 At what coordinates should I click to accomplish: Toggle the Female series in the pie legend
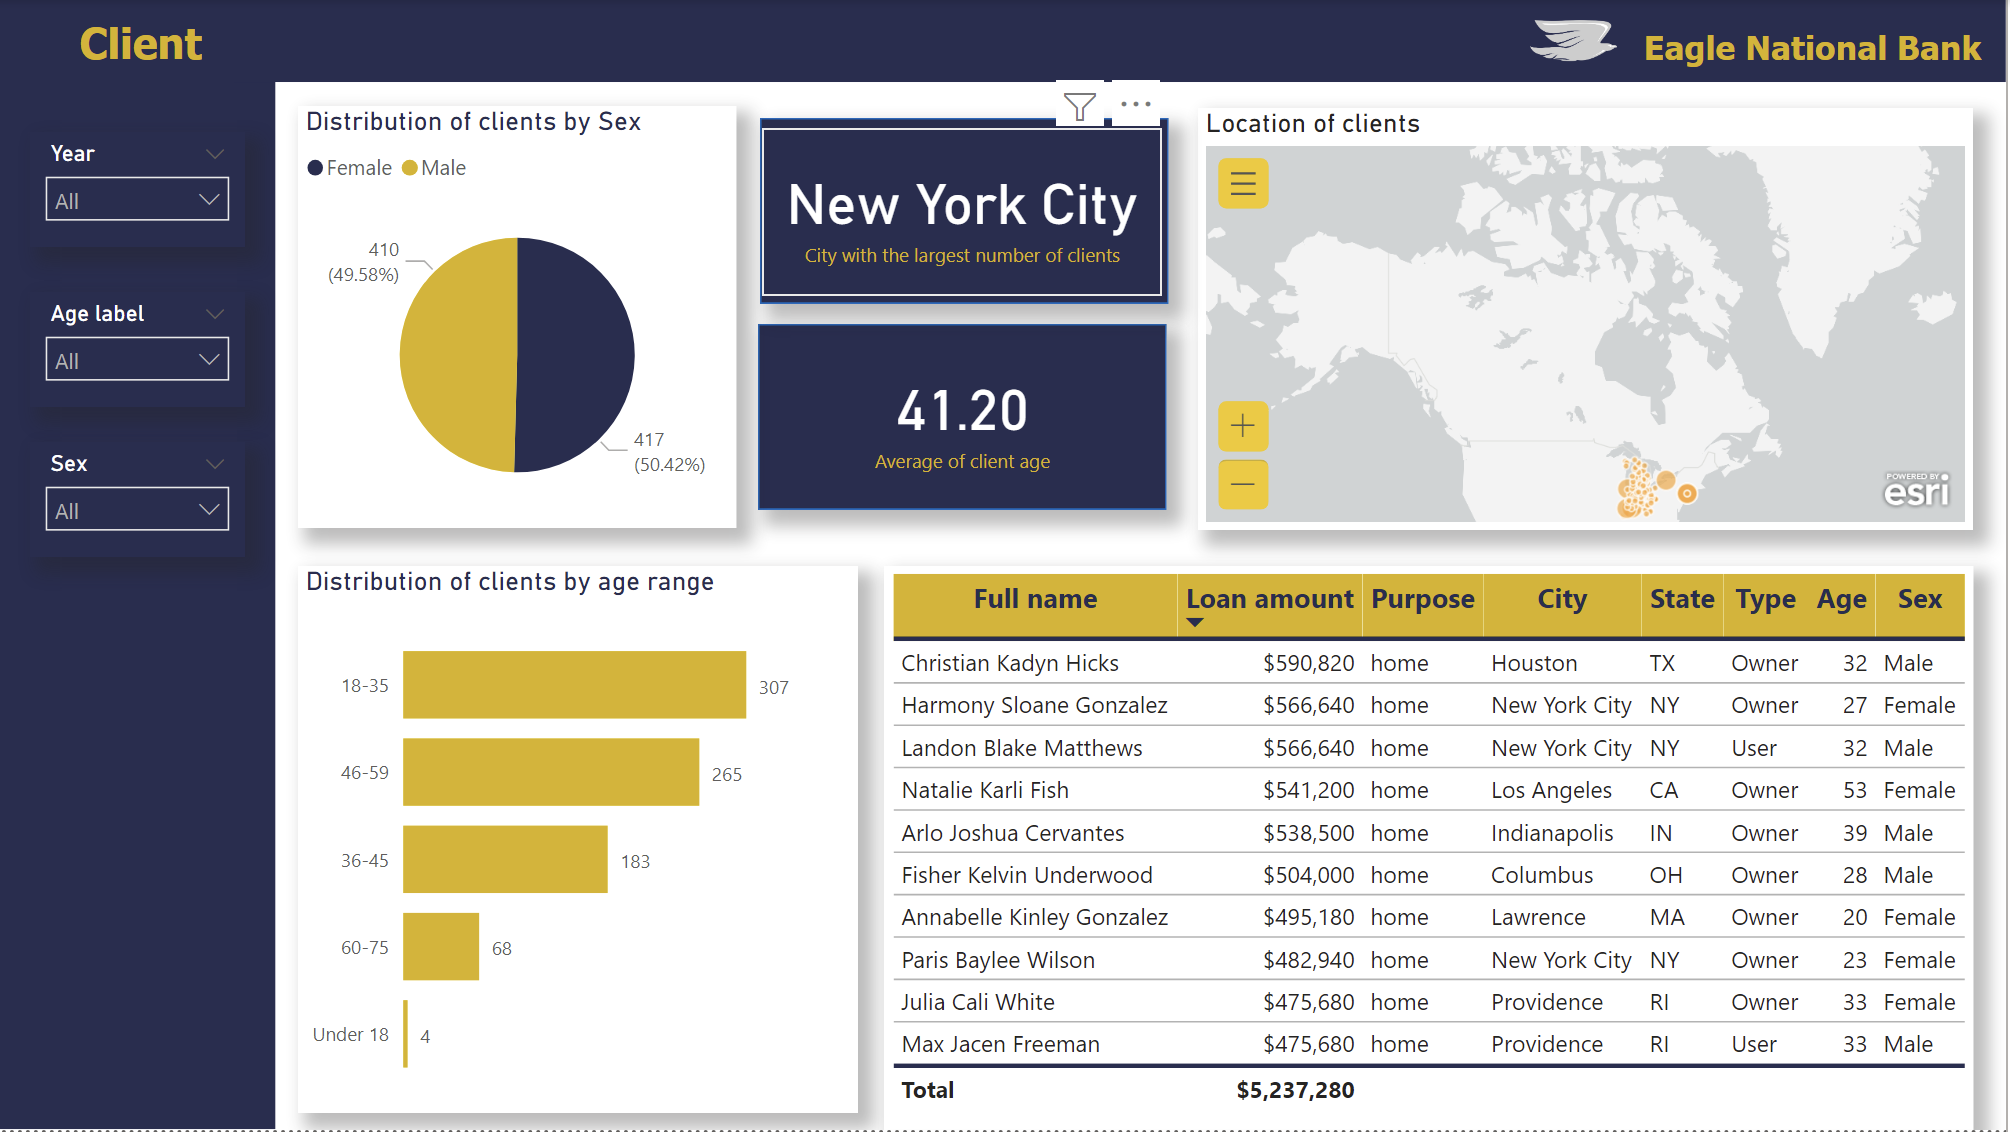(x=349, y=167)
